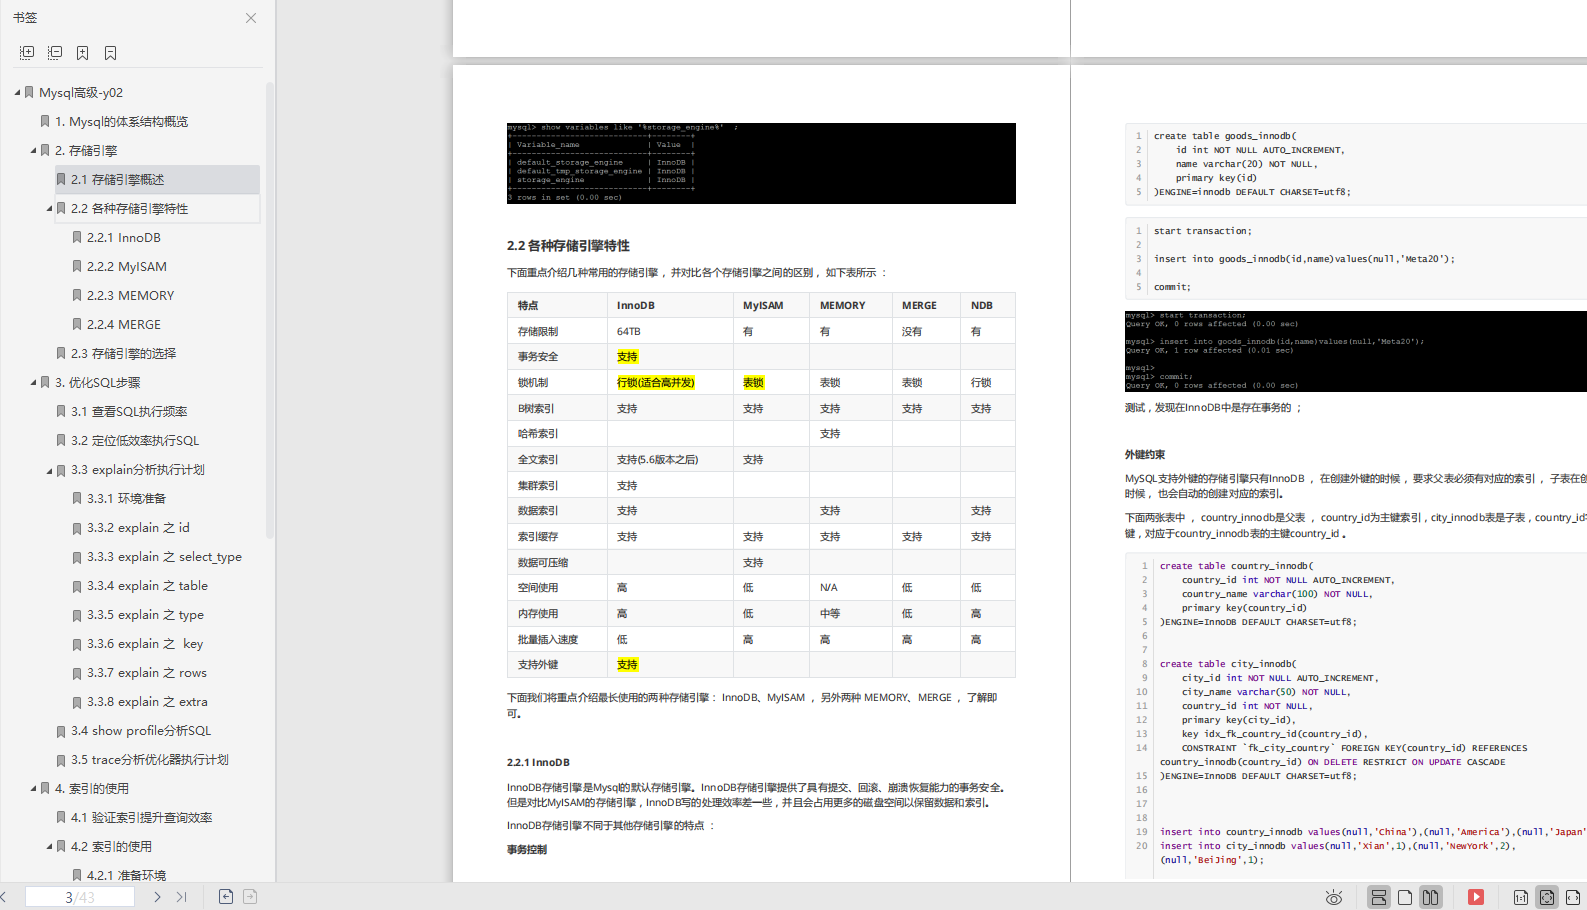Collapse the 3. 优化SQL步骤 node
Viewport: 1587px width, 910px height.
[34, 382]
